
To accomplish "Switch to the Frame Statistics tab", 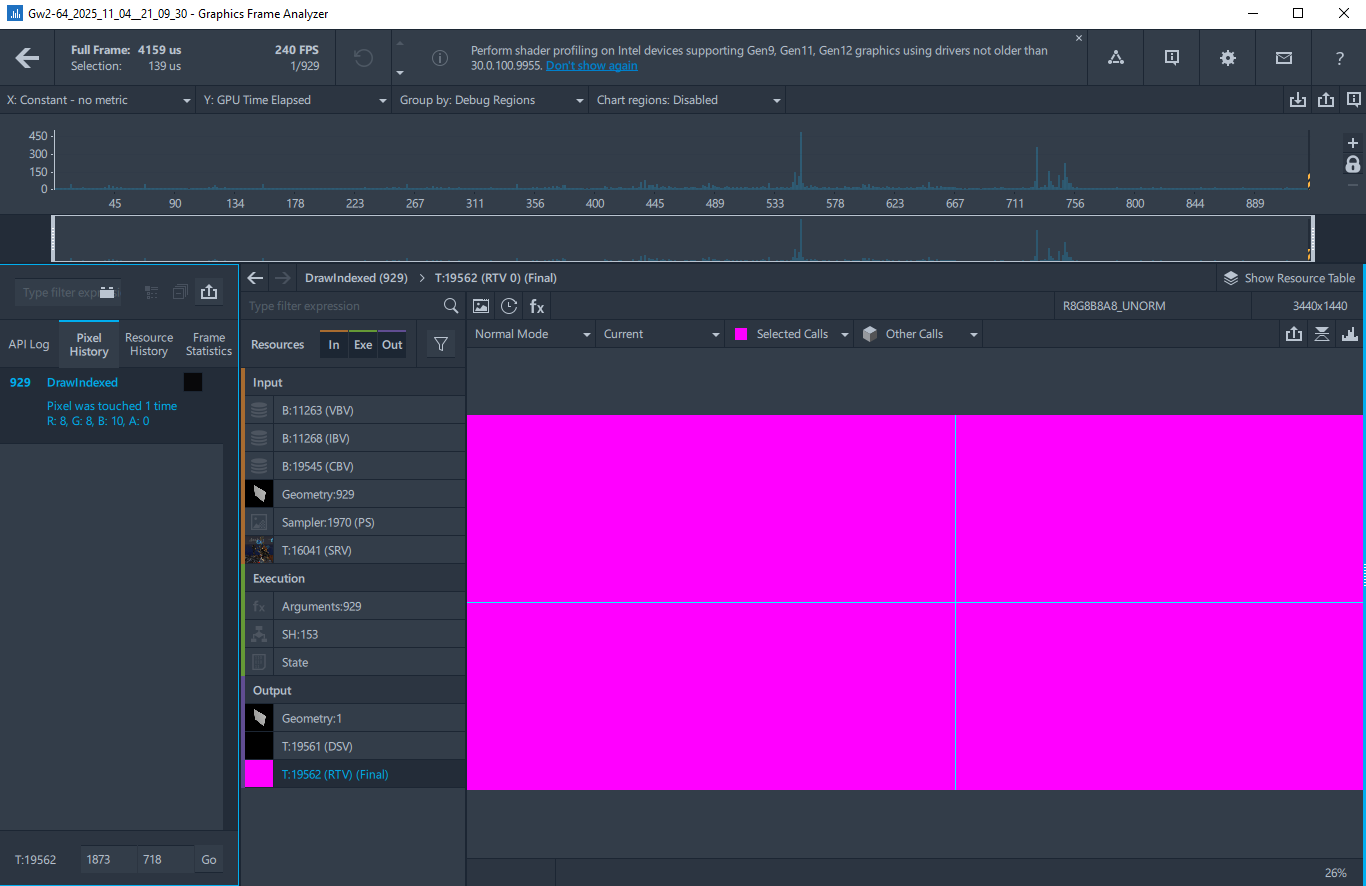I will tap(209, 344).
